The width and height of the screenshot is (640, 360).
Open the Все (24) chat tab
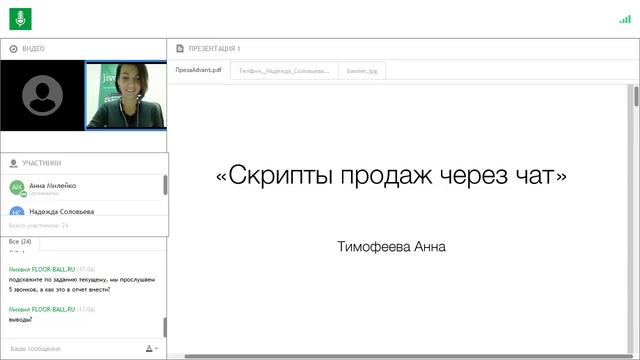point(20,242)
